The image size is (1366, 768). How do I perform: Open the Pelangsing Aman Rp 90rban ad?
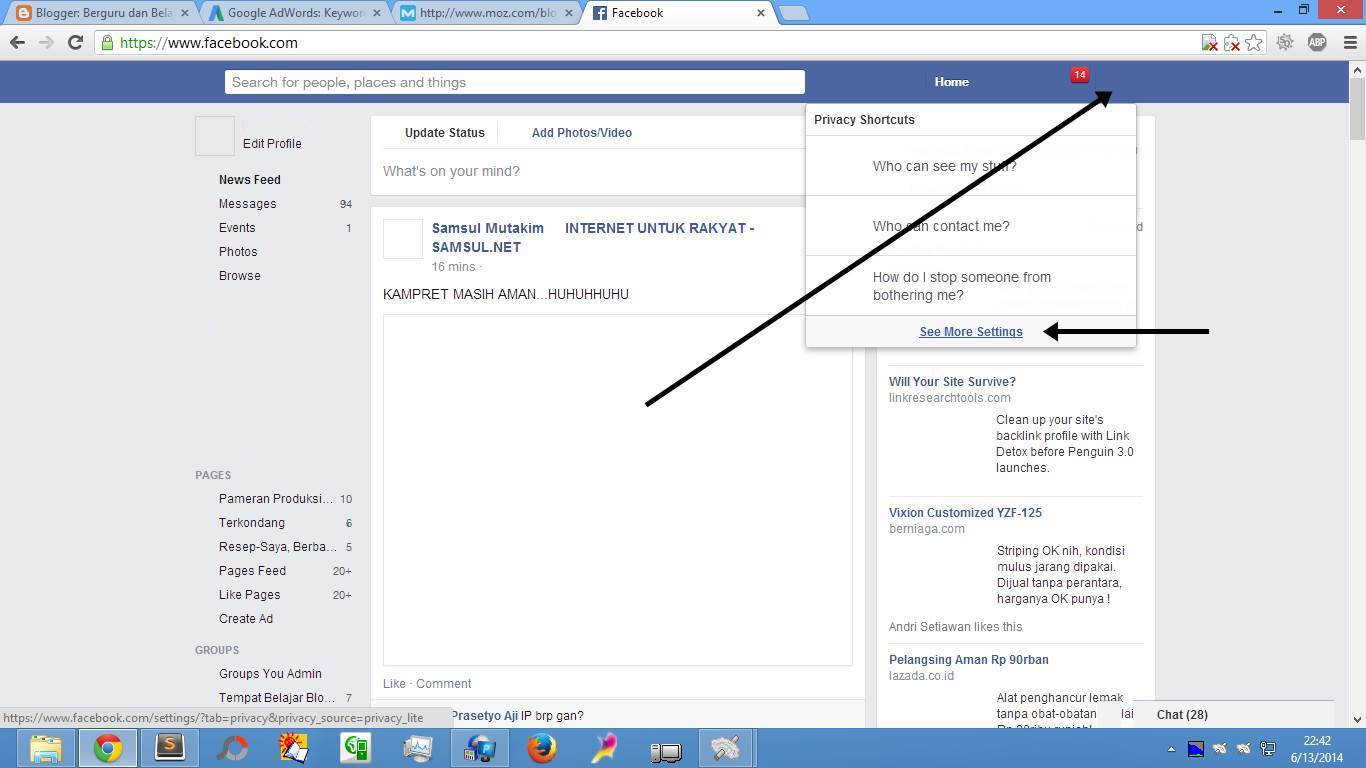click(969, 660)
